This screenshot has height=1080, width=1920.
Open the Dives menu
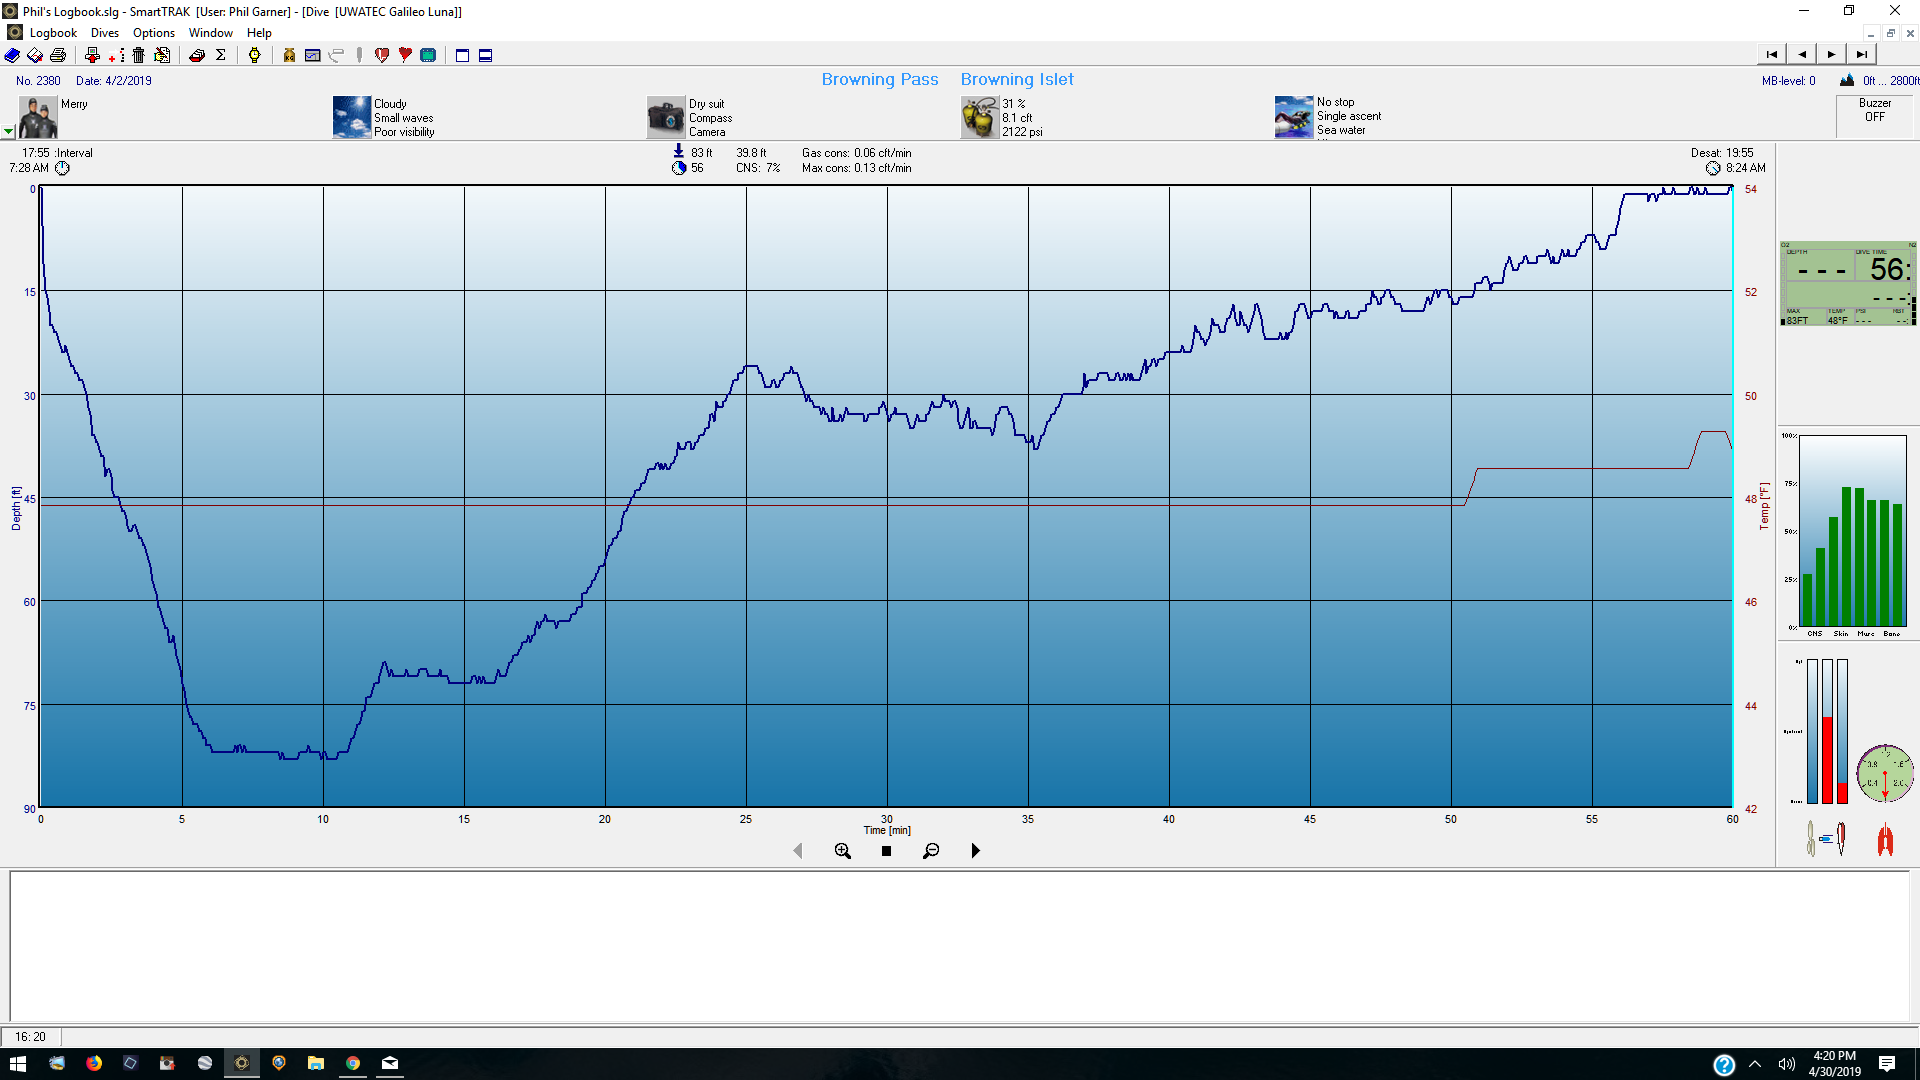(x=104, y=33)
